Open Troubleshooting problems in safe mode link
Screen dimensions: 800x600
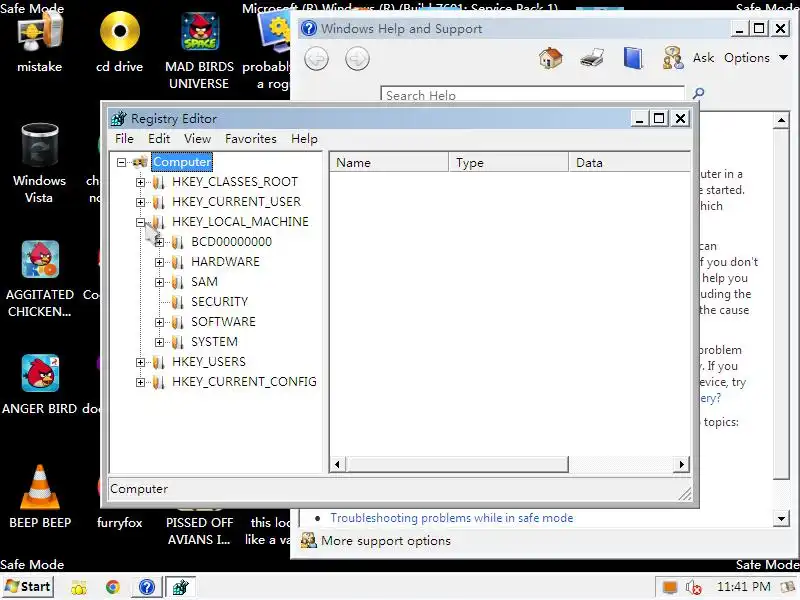coord(452,518)
